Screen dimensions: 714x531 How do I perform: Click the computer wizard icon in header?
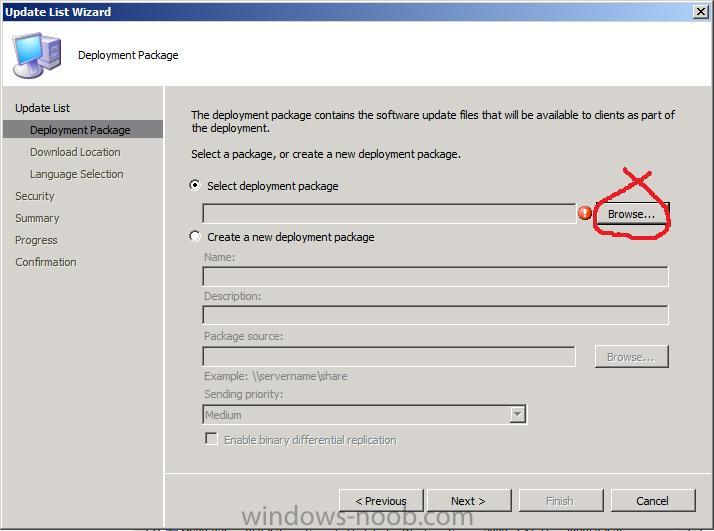[36, 55]
